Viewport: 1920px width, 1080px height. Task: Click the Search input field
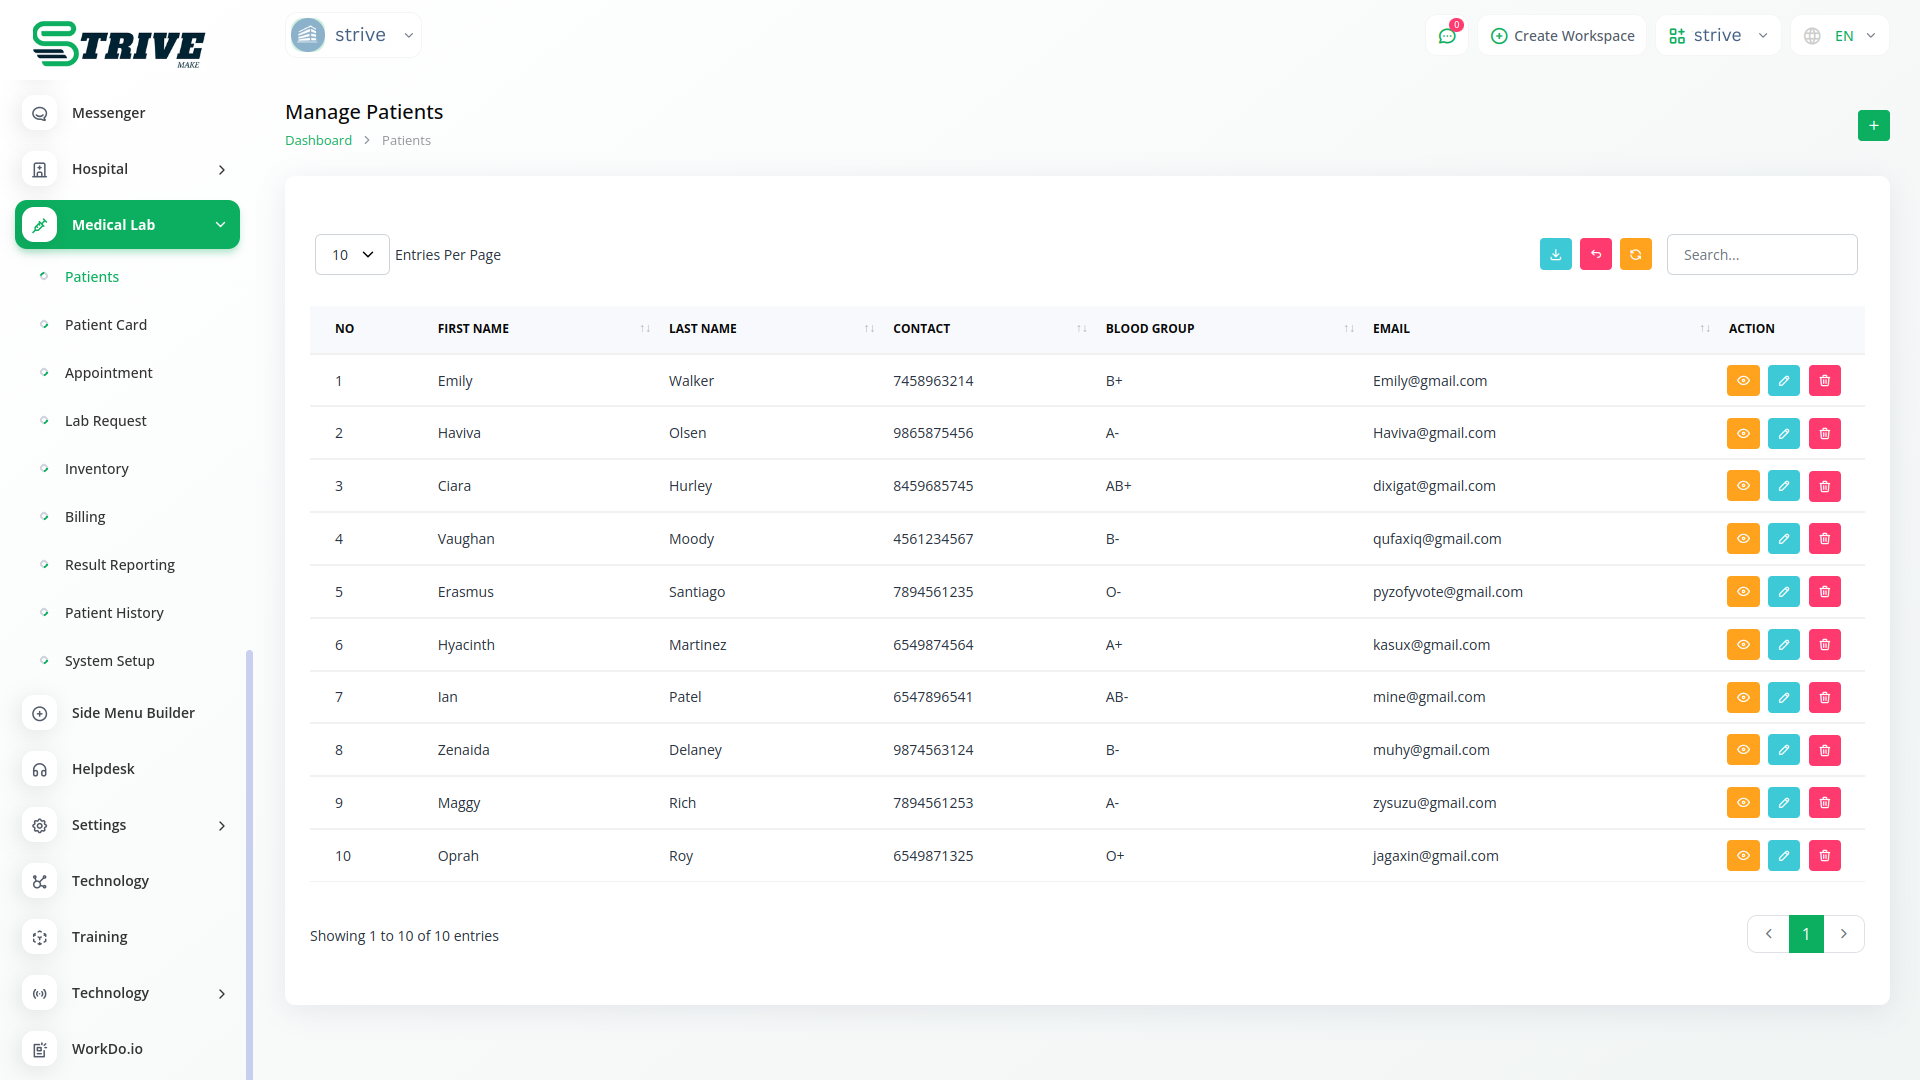coord(1761,255)
